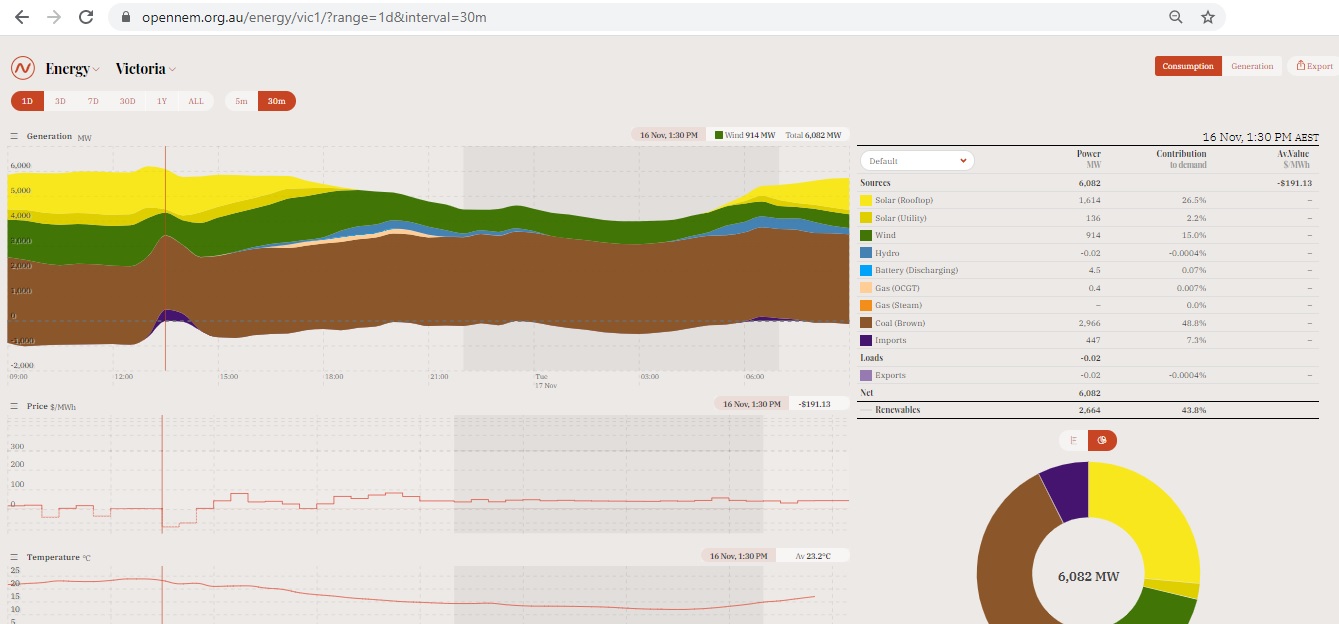Click the Sources row label

click(875, 183)
